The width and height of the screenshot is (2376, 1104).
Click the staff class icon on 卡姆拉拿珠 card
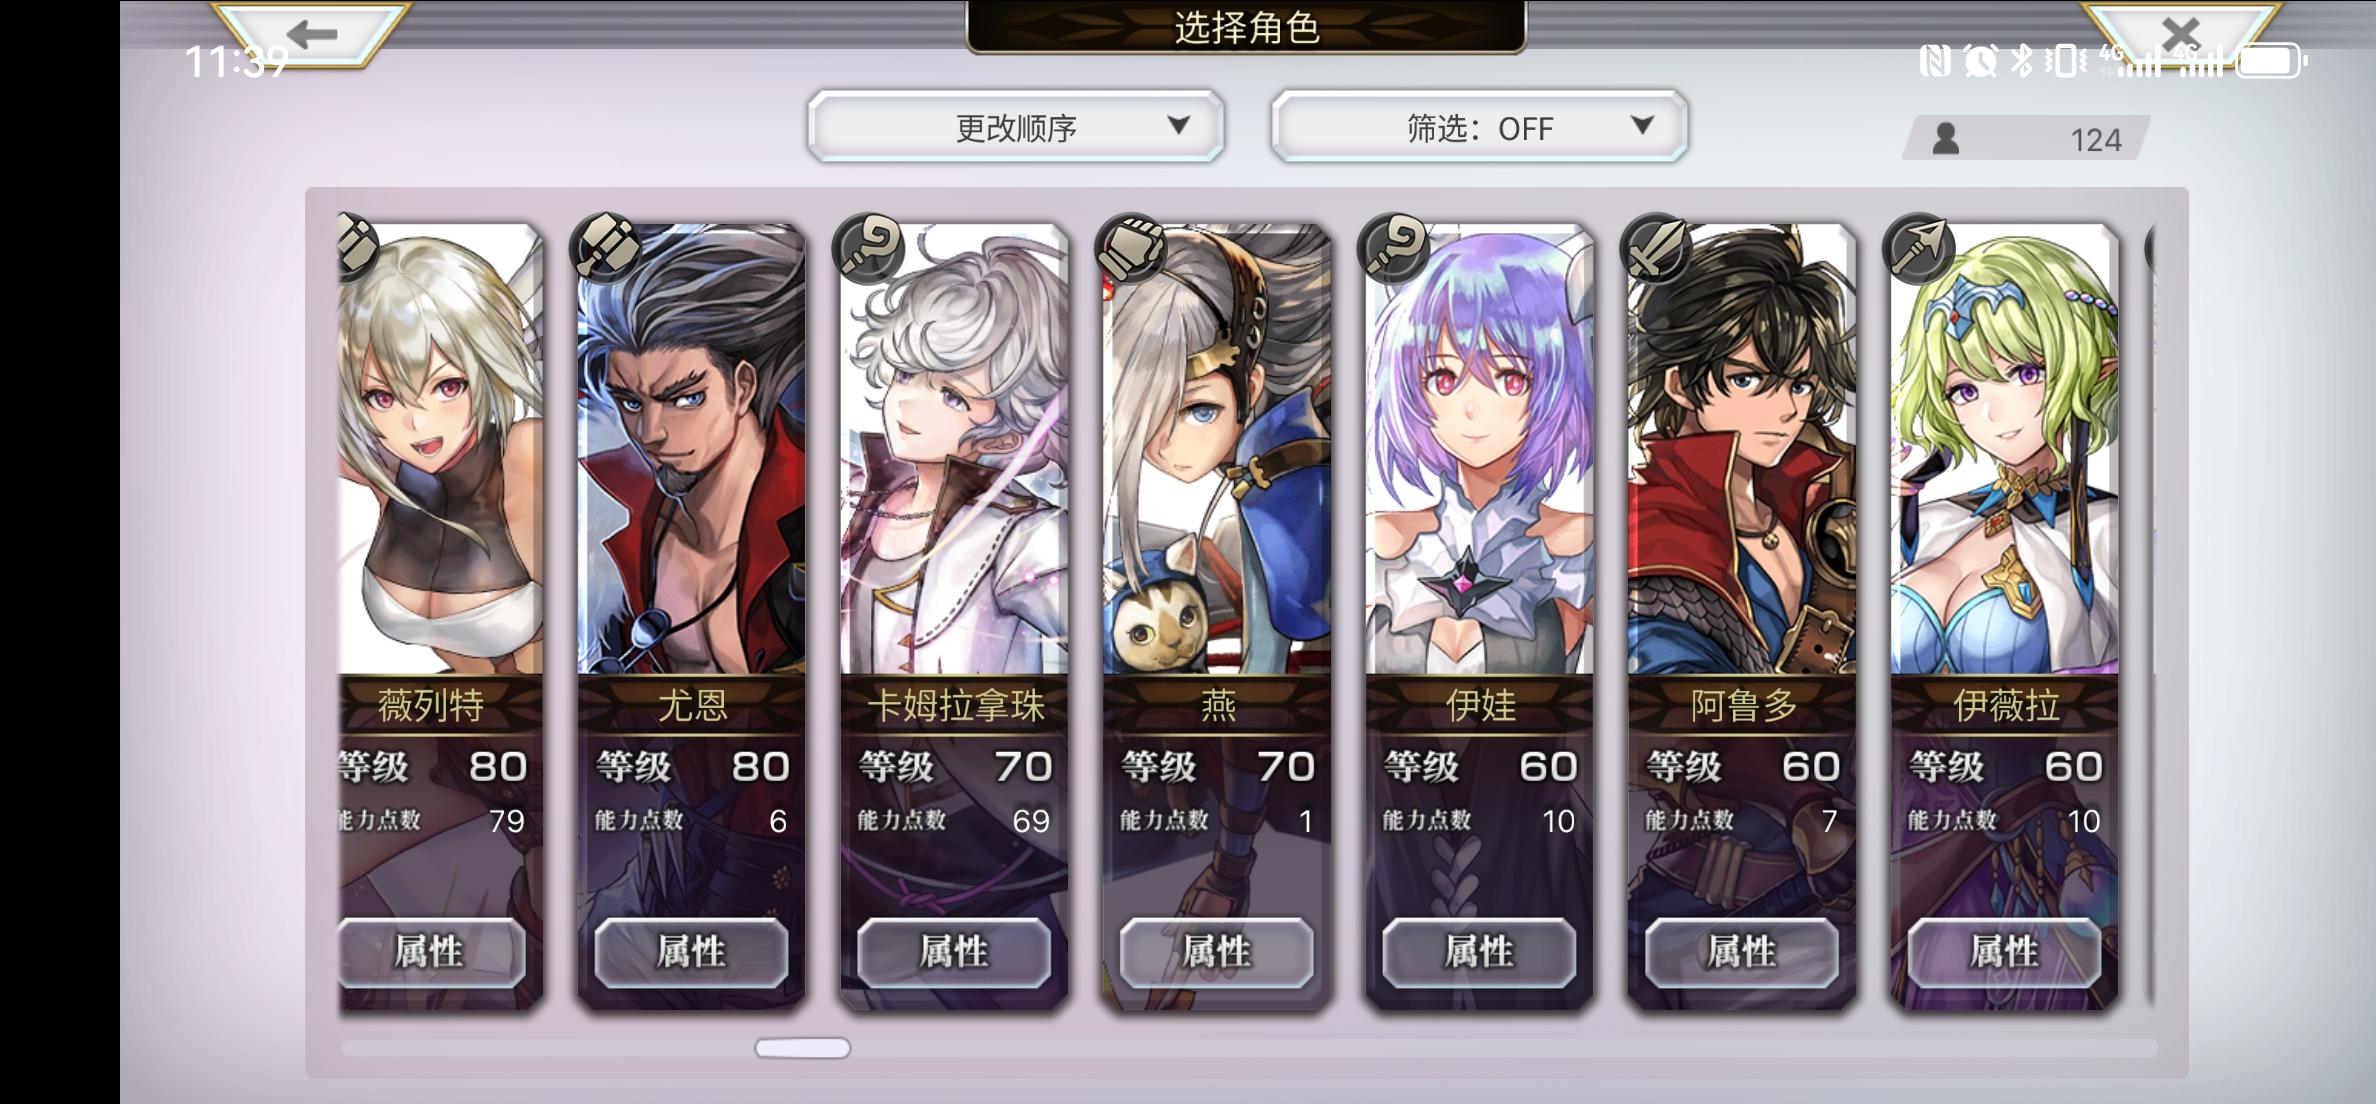coord(869,247)
